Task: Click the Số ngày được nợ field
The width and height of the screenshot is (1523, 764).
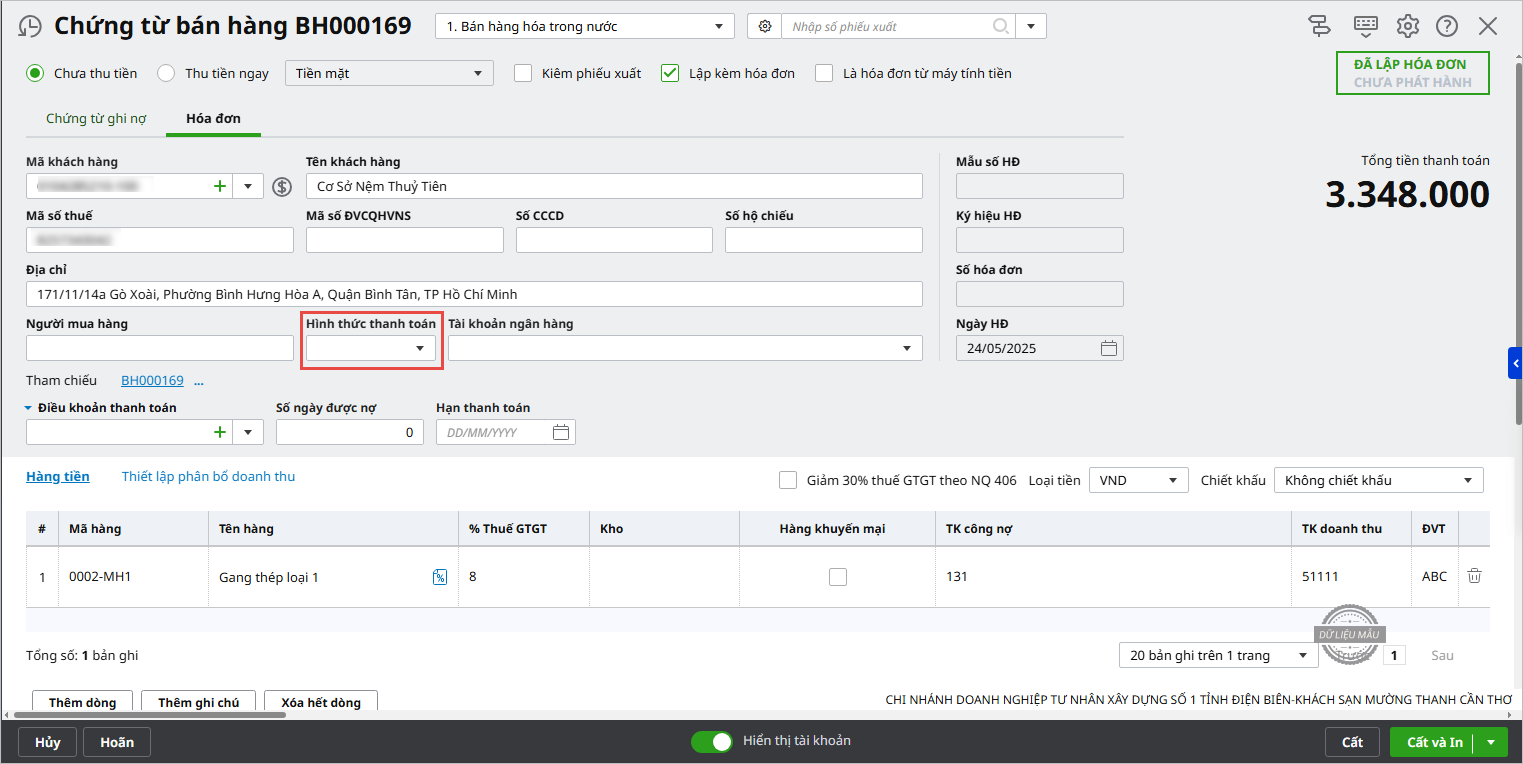Action: click(x=350, y=432)
